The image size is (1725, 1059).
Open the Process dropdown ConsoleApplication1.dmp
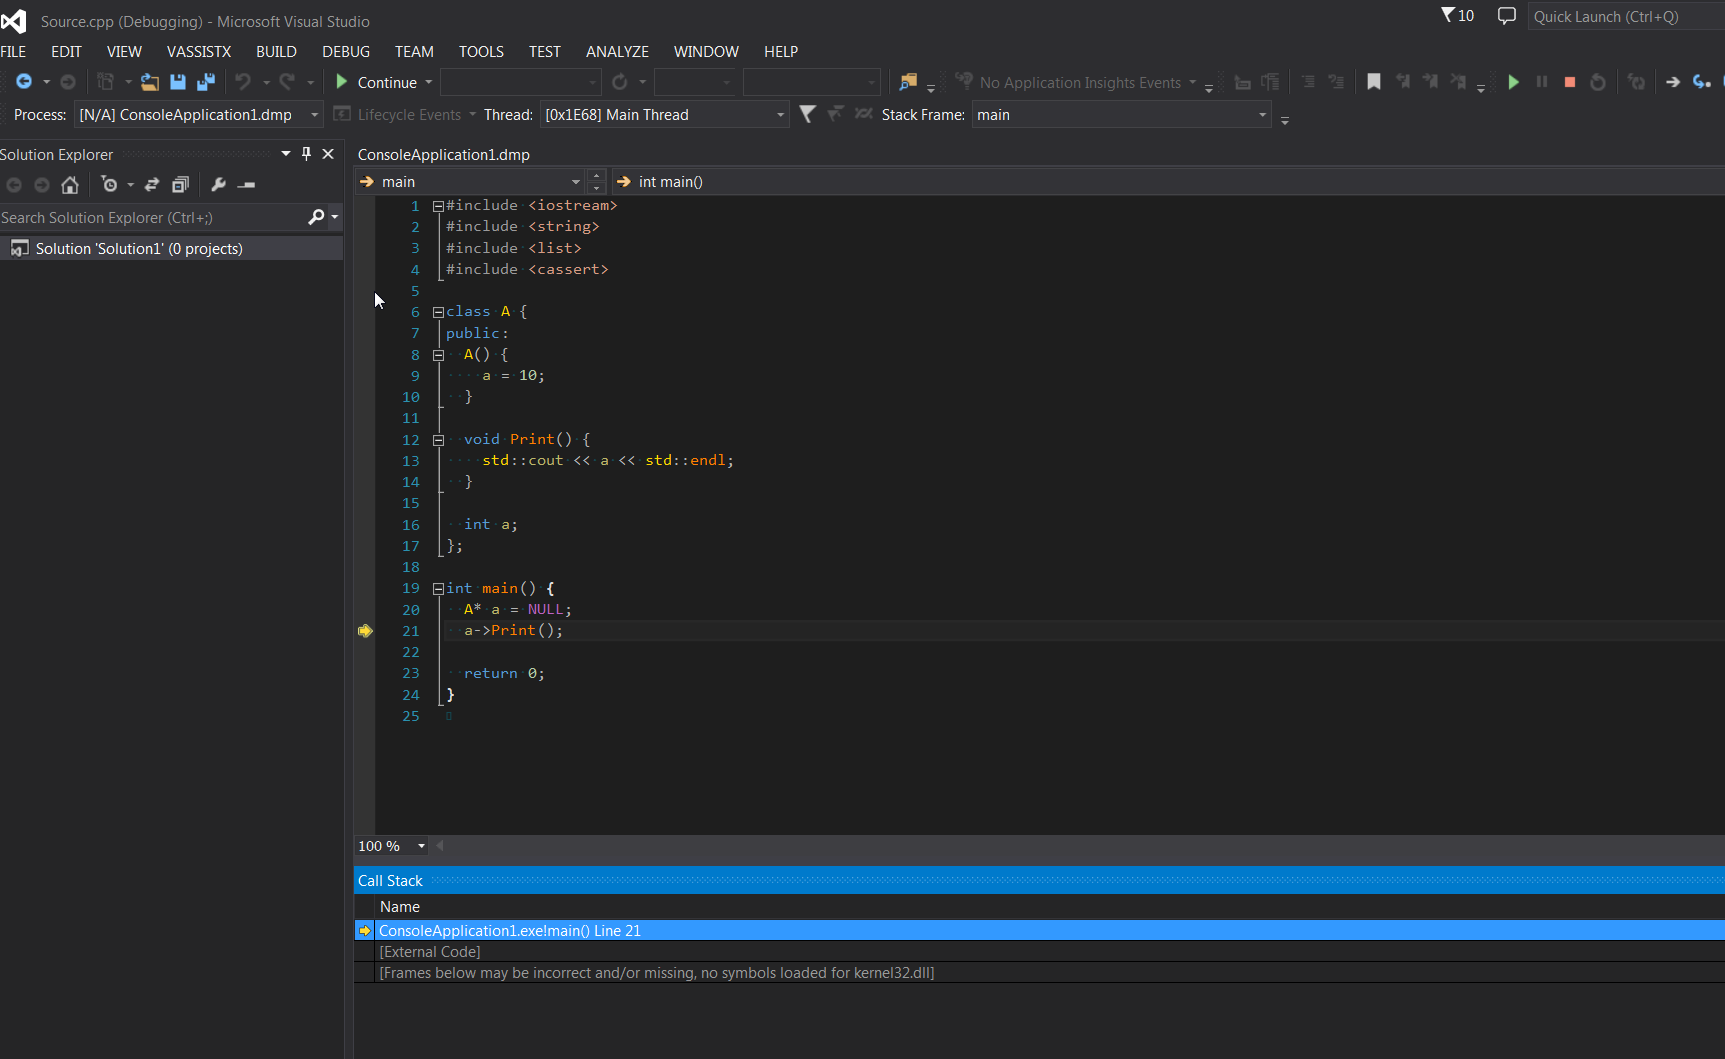click(x=199, y=115)
